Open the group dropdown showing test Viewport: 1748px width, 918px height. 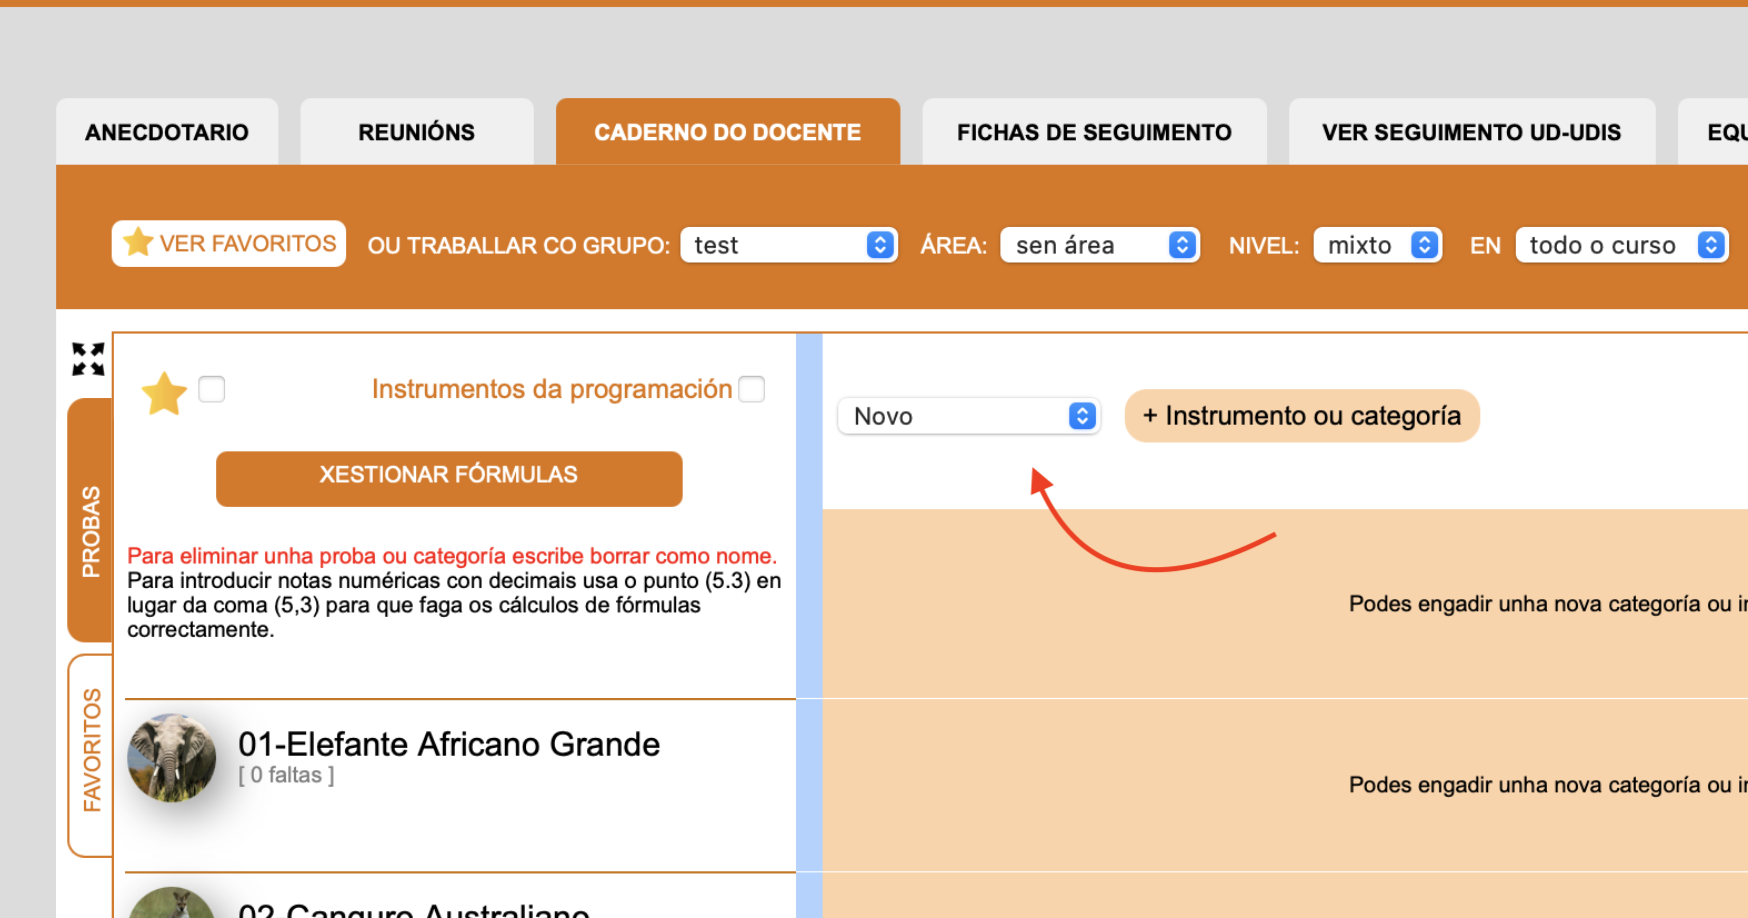[788, 245]
